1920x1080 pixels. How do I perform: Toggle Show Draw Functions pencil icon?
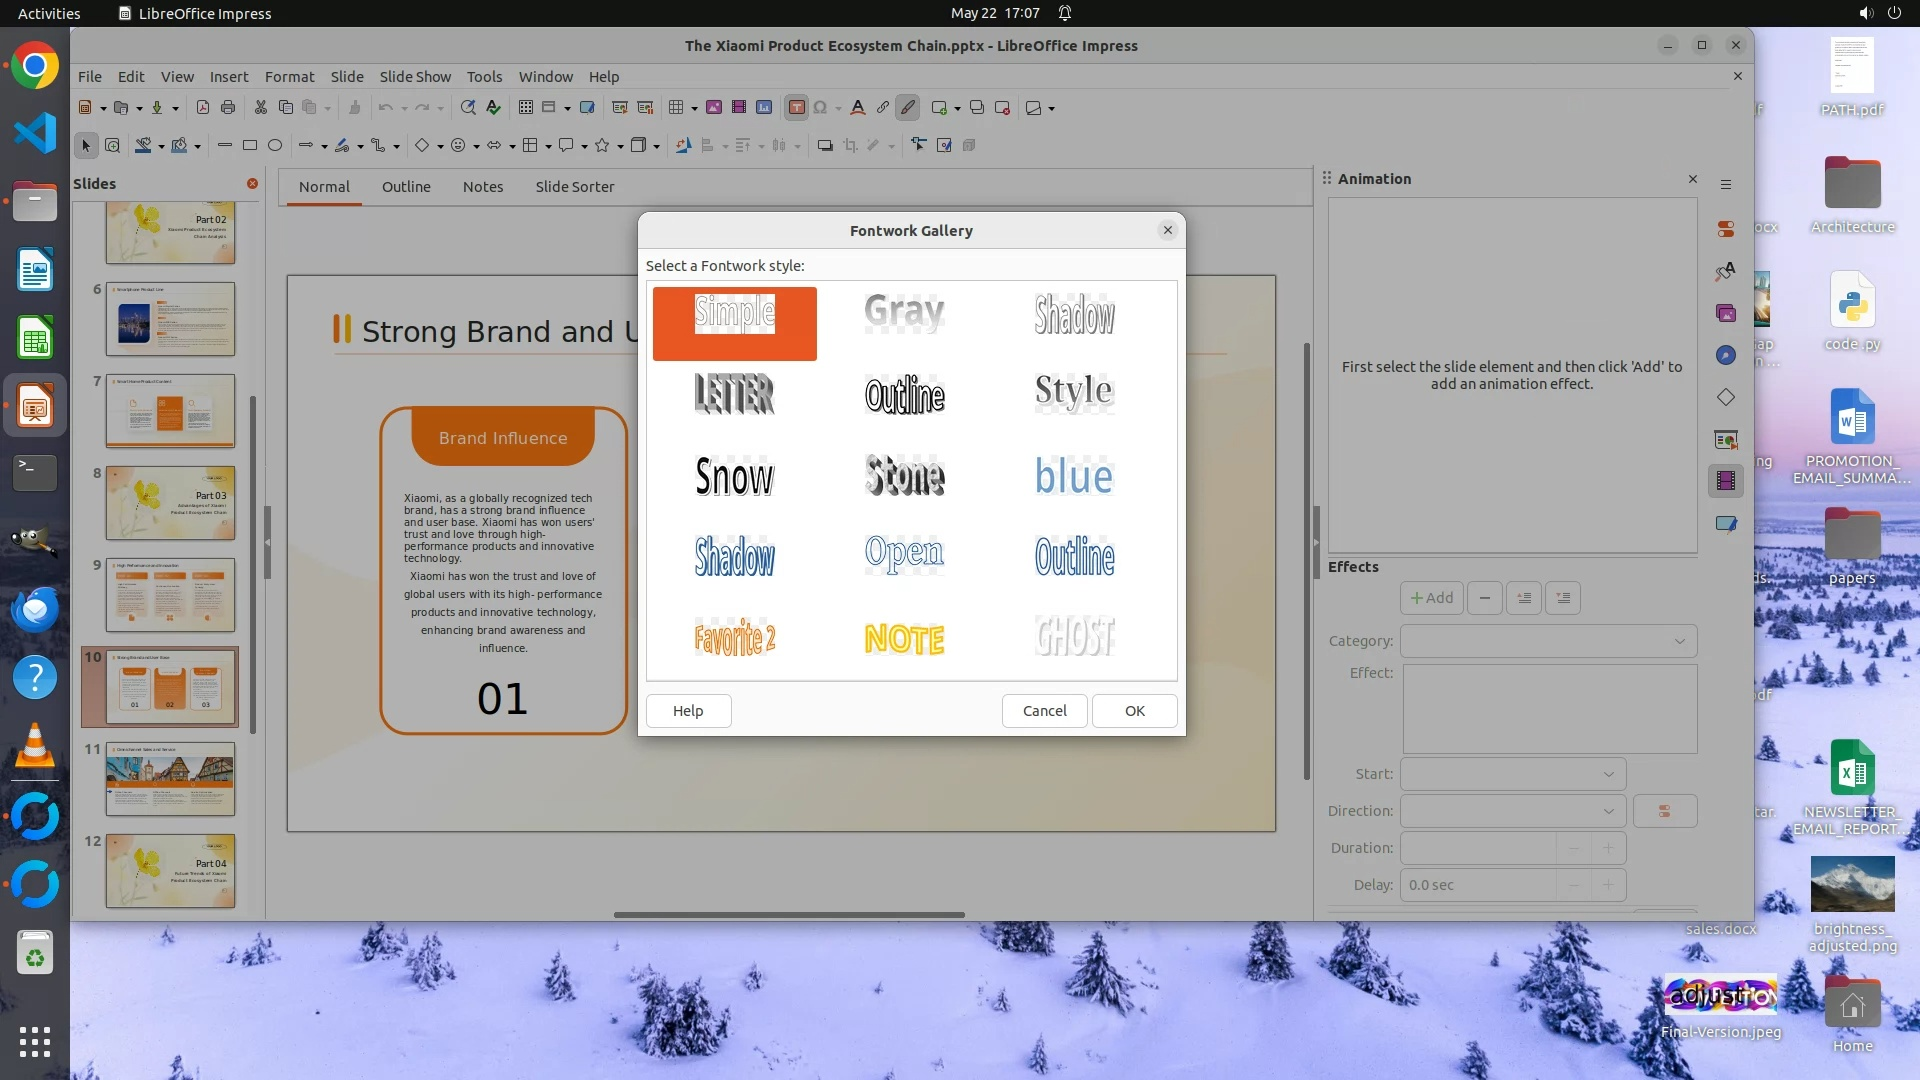(x=907, y=108)
